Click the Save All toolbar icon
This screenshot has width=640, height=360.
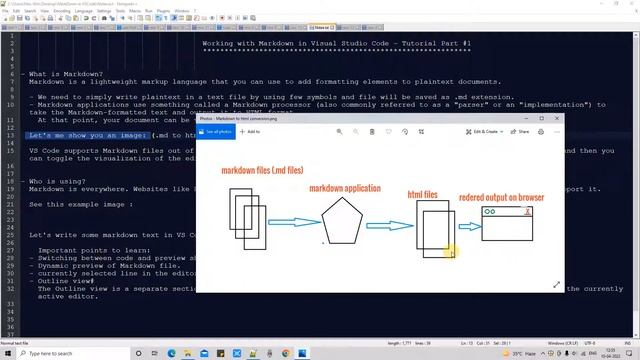(27, 18)
